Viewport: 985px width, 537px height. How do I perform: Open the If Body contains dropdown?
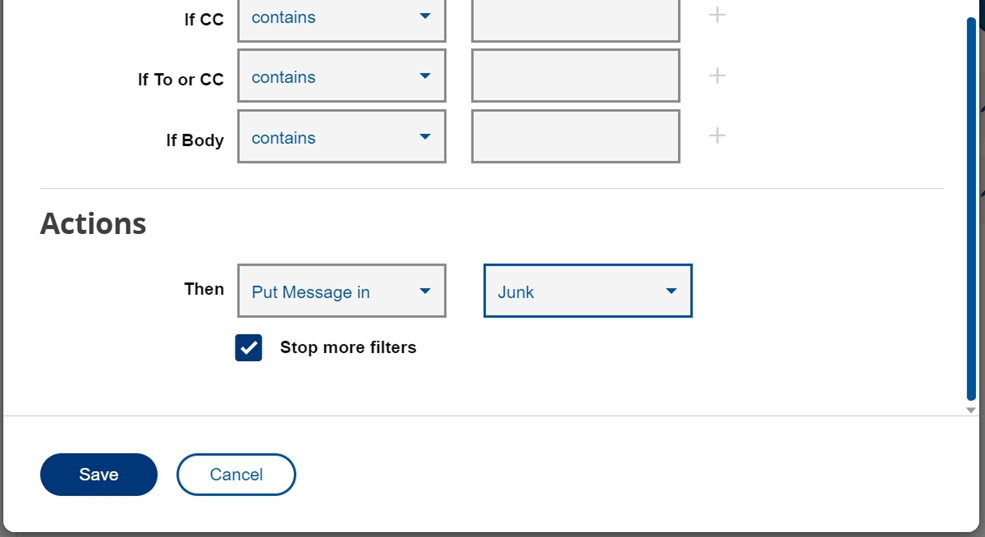click(341, 138)
